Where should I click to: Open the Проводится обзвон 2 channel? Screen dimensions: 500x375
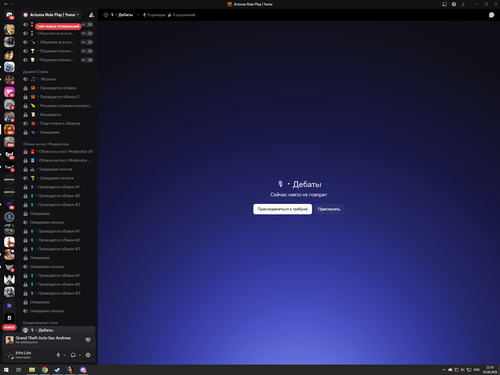point(58,97)
